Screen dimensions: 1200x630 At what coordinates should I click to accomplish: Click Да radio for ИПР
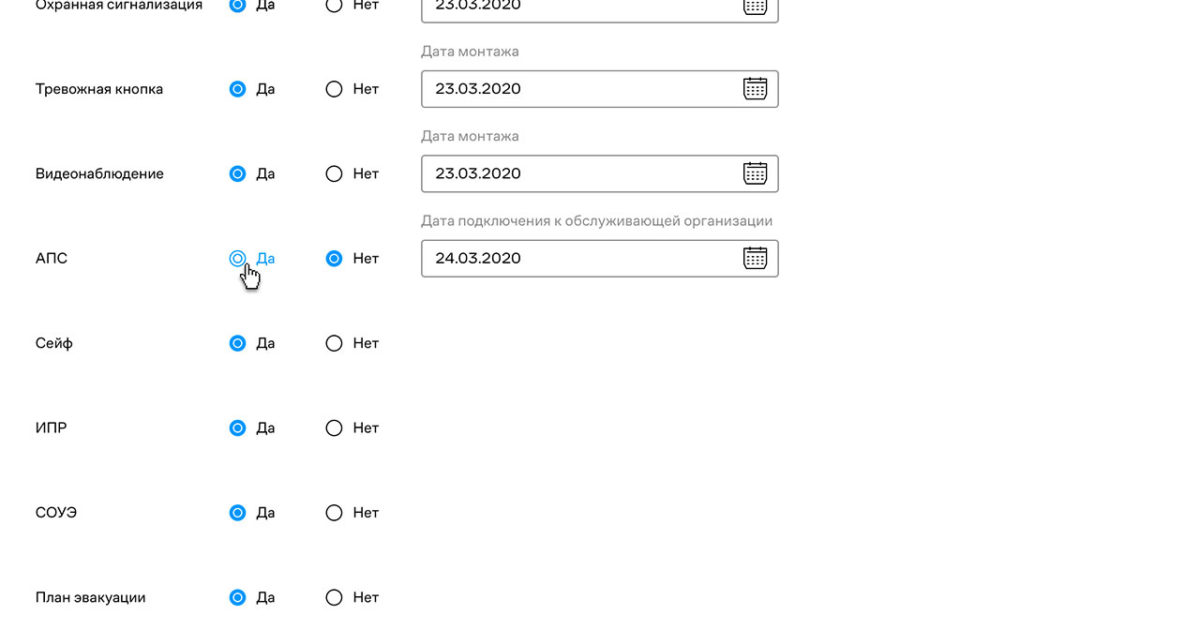pyautogui.click(x=237, y=428)
